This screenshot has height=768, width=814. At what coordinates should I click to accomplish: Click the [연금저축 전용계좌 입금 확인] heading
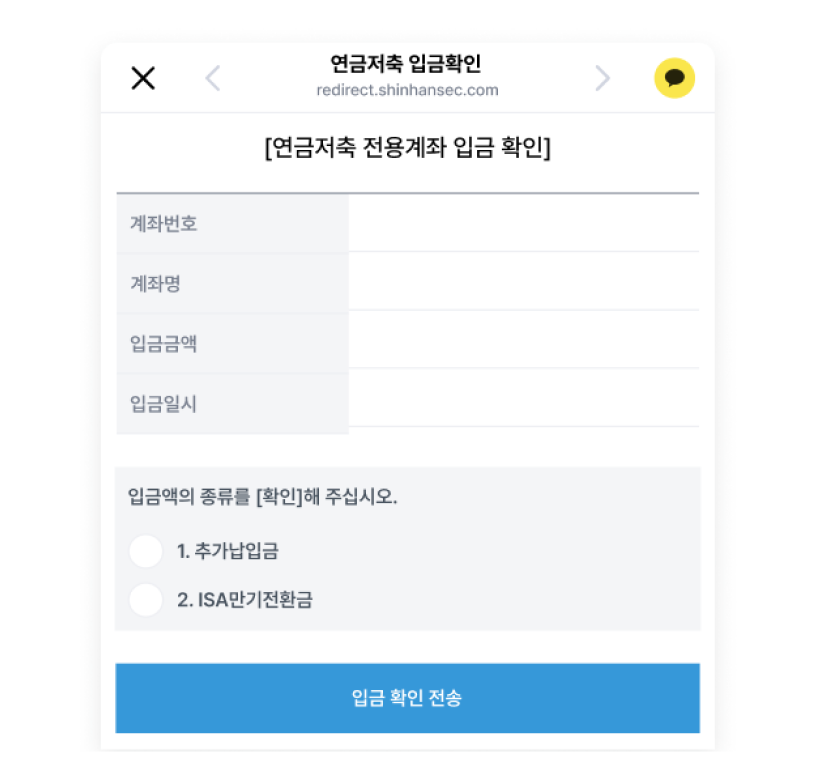(x=407, y=150)
